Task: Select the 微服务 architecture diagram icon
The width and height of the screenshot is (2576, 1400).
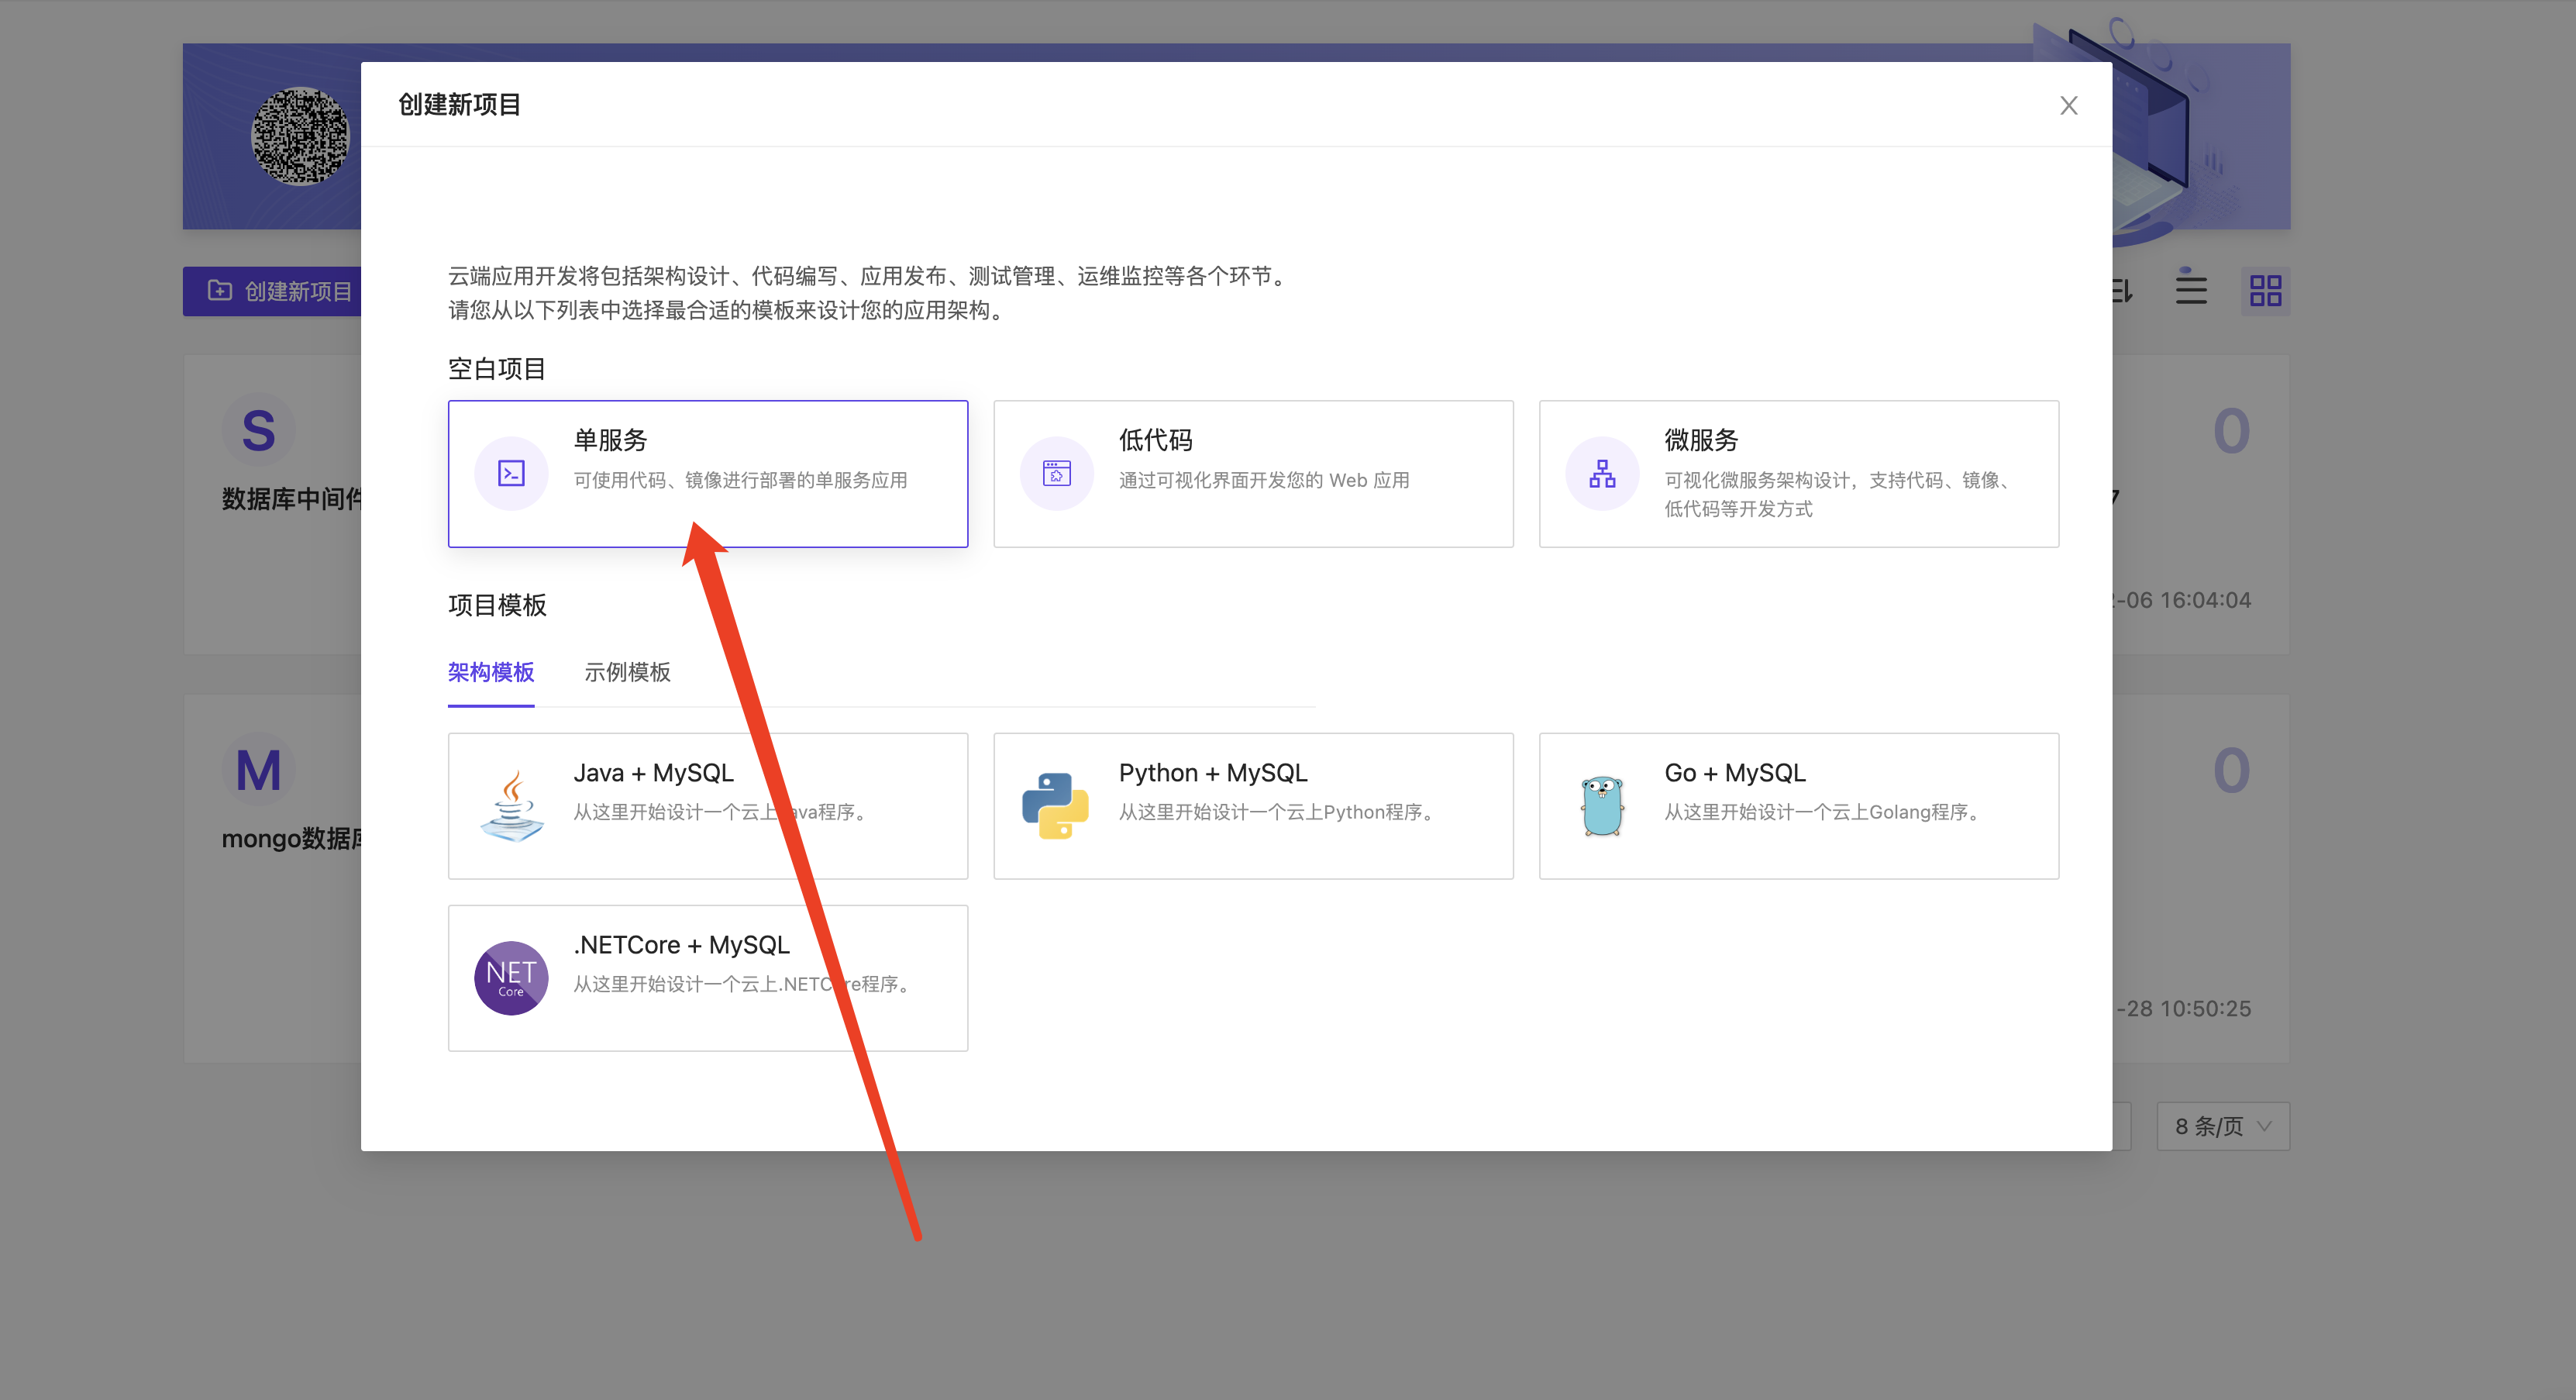Action: click(x=1601, y=473)
